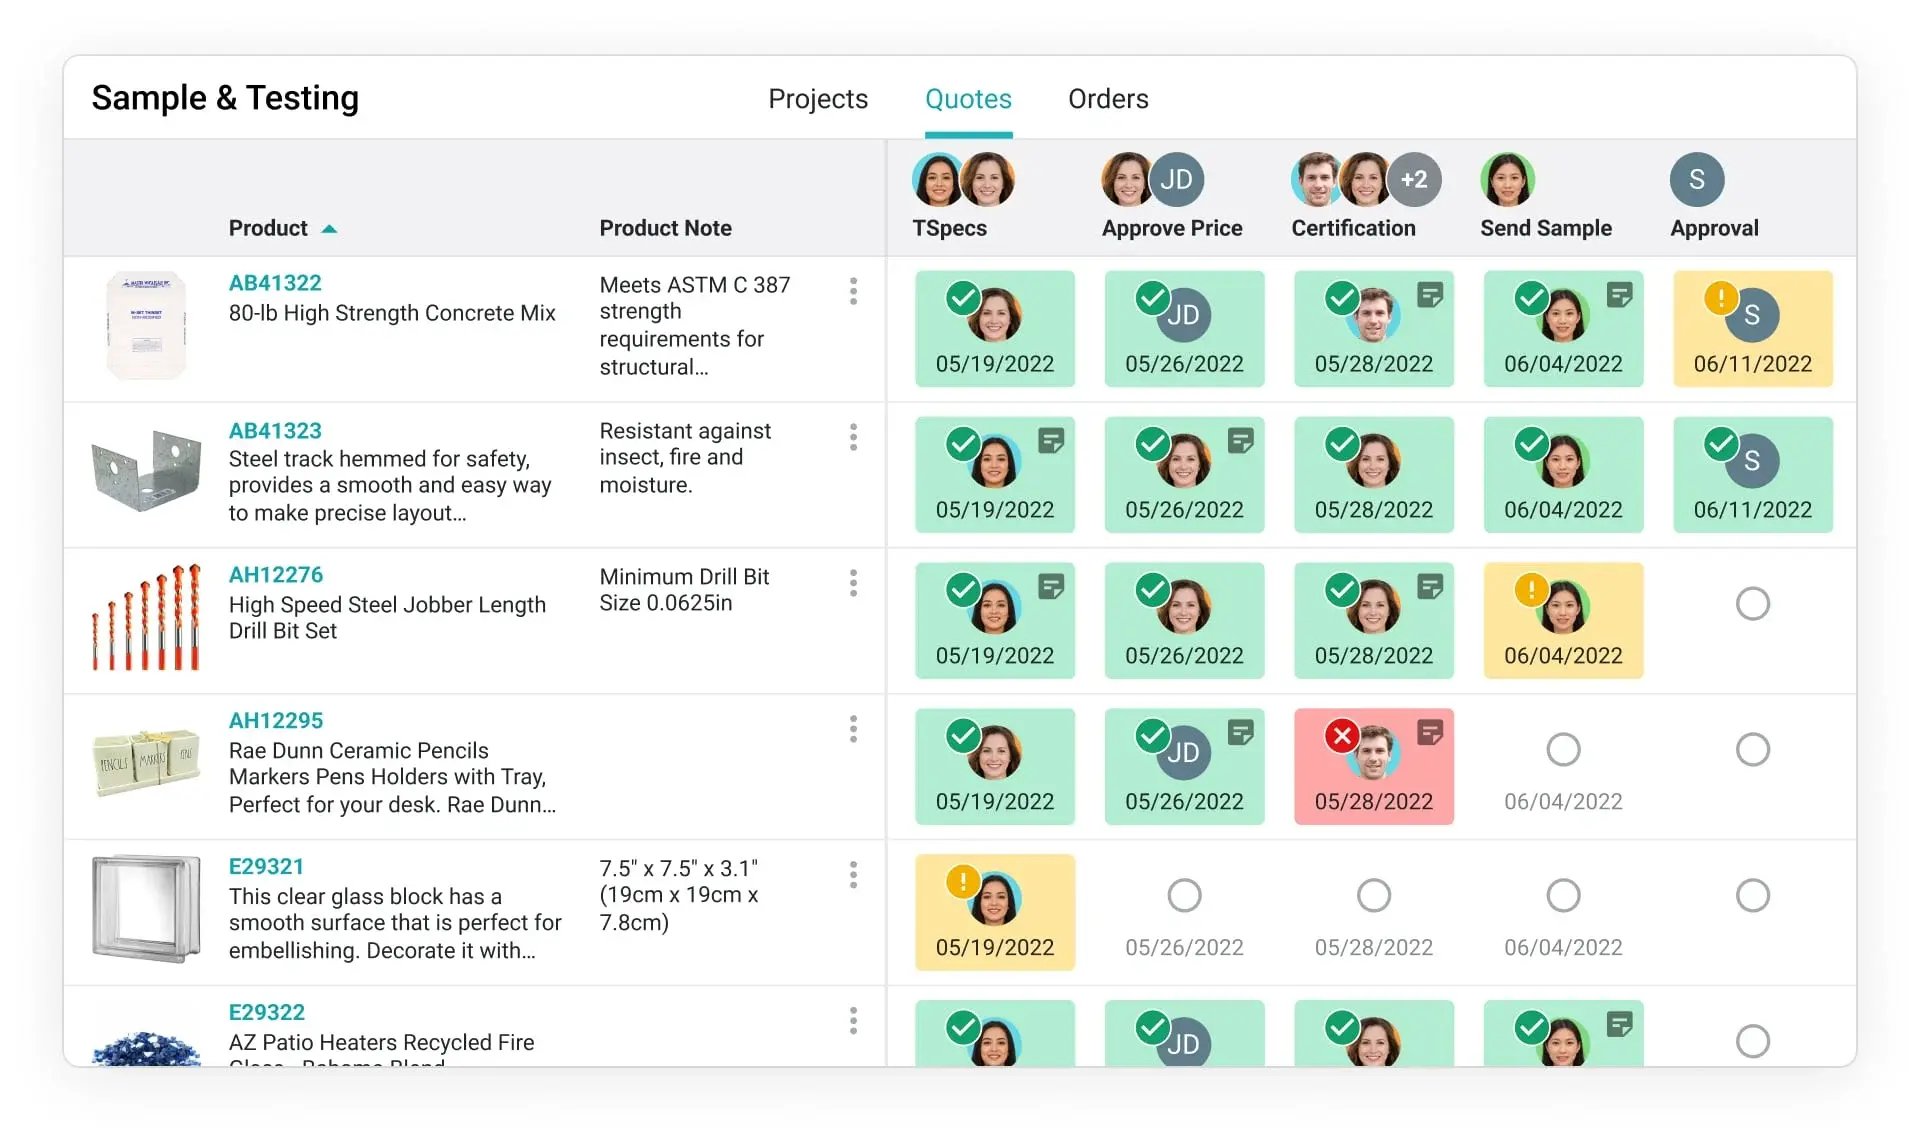Select empty Approve Price circle for E29321
Image resolution: width=1920 pixels, height=1138 pixels.
(x=1184, y=895)
